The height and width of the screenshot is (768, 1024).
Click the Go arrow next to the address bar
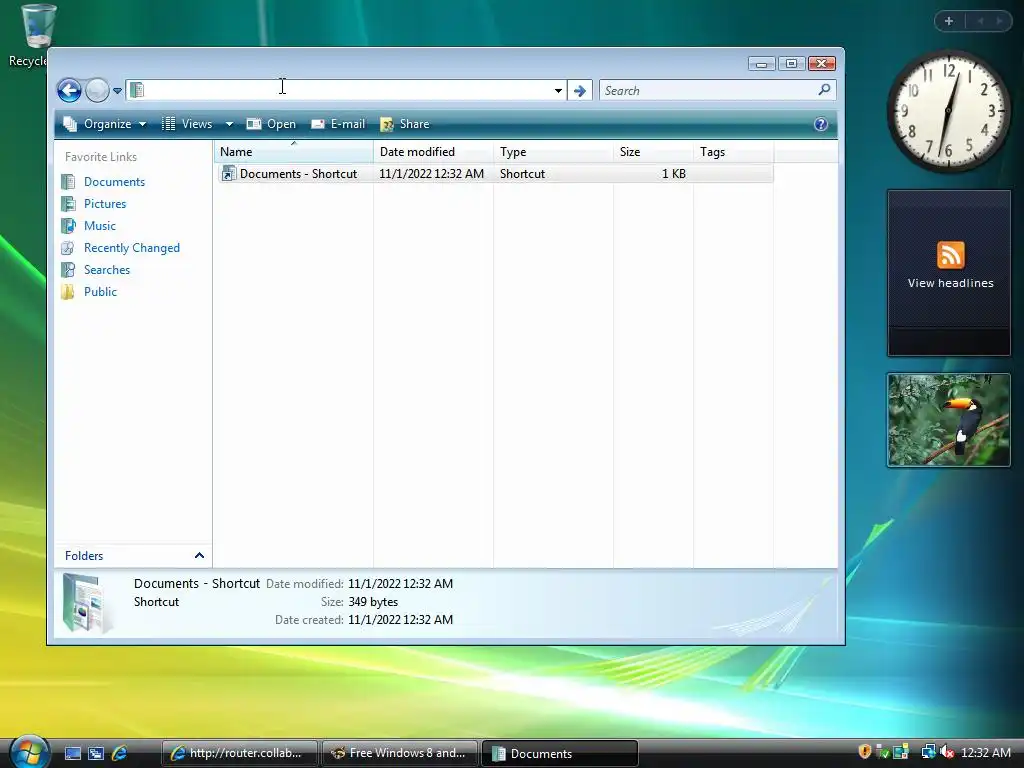pyautogui.click(x=579, y=91)
